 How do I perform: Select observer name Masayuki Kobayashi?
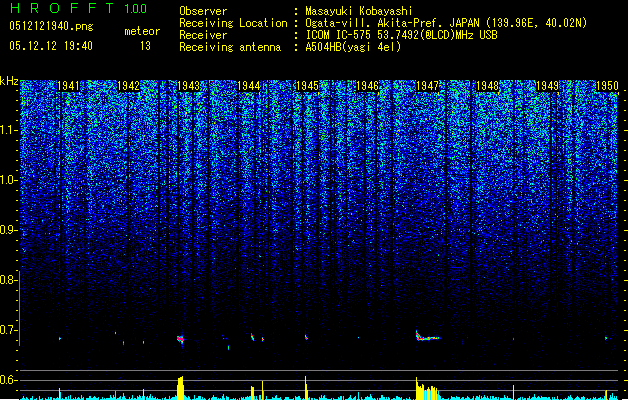tap(359, 11)
